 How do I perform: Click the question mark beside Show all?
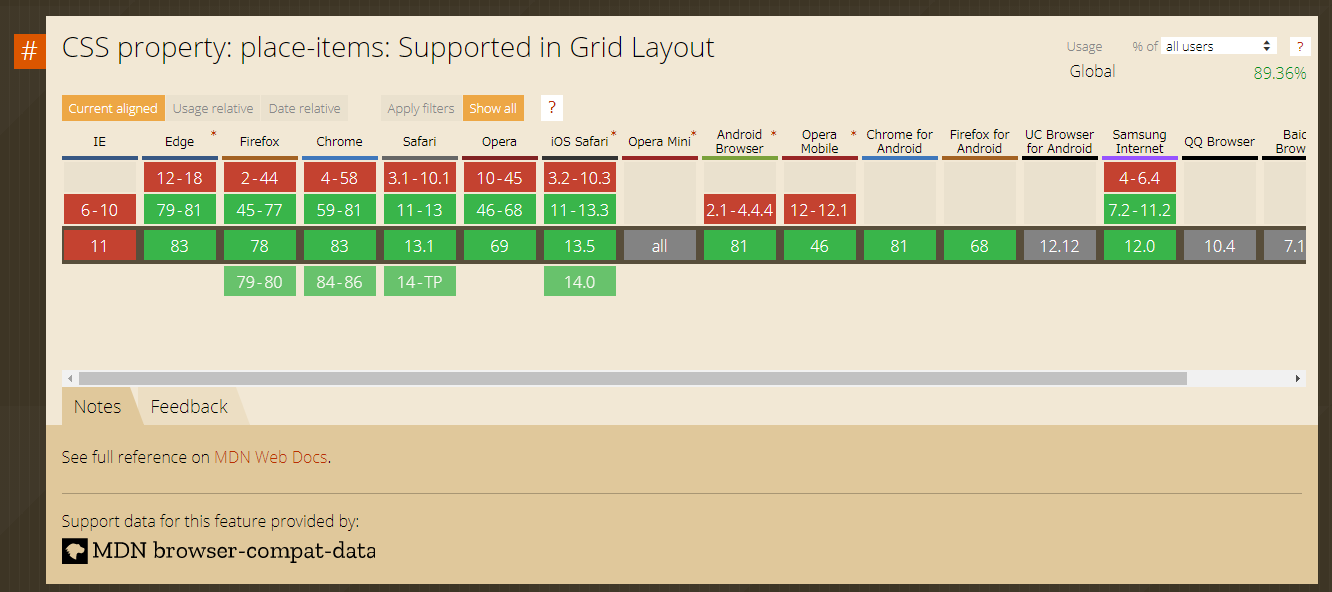[552, 108]
